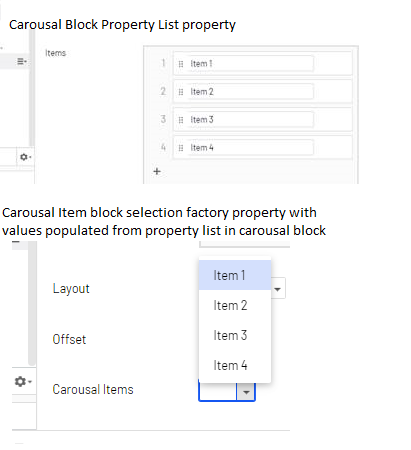Image resolution: width=411 pixels, height=450 pixels.
Task: Select Item 4 in the dropdown list
Action: point(235,365)
